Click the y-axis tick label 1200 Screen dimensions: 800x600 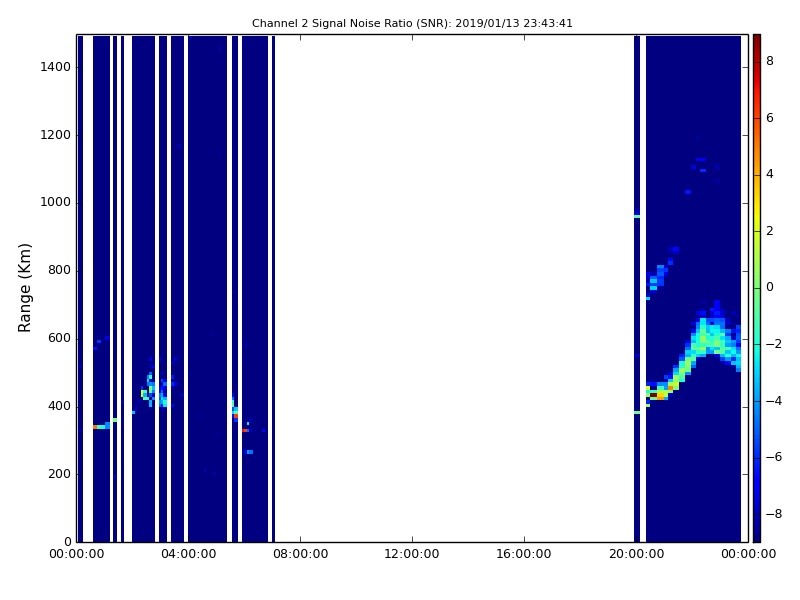56,135
